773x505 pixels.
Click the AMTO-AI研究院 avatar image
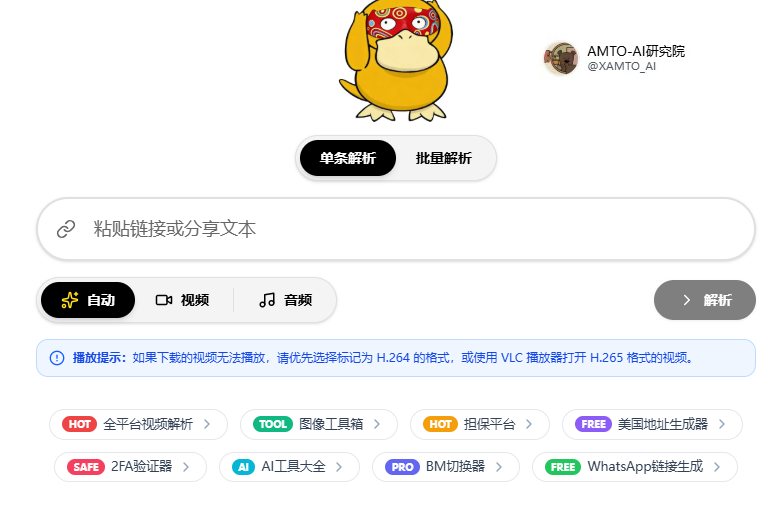(x=561, y=58)
